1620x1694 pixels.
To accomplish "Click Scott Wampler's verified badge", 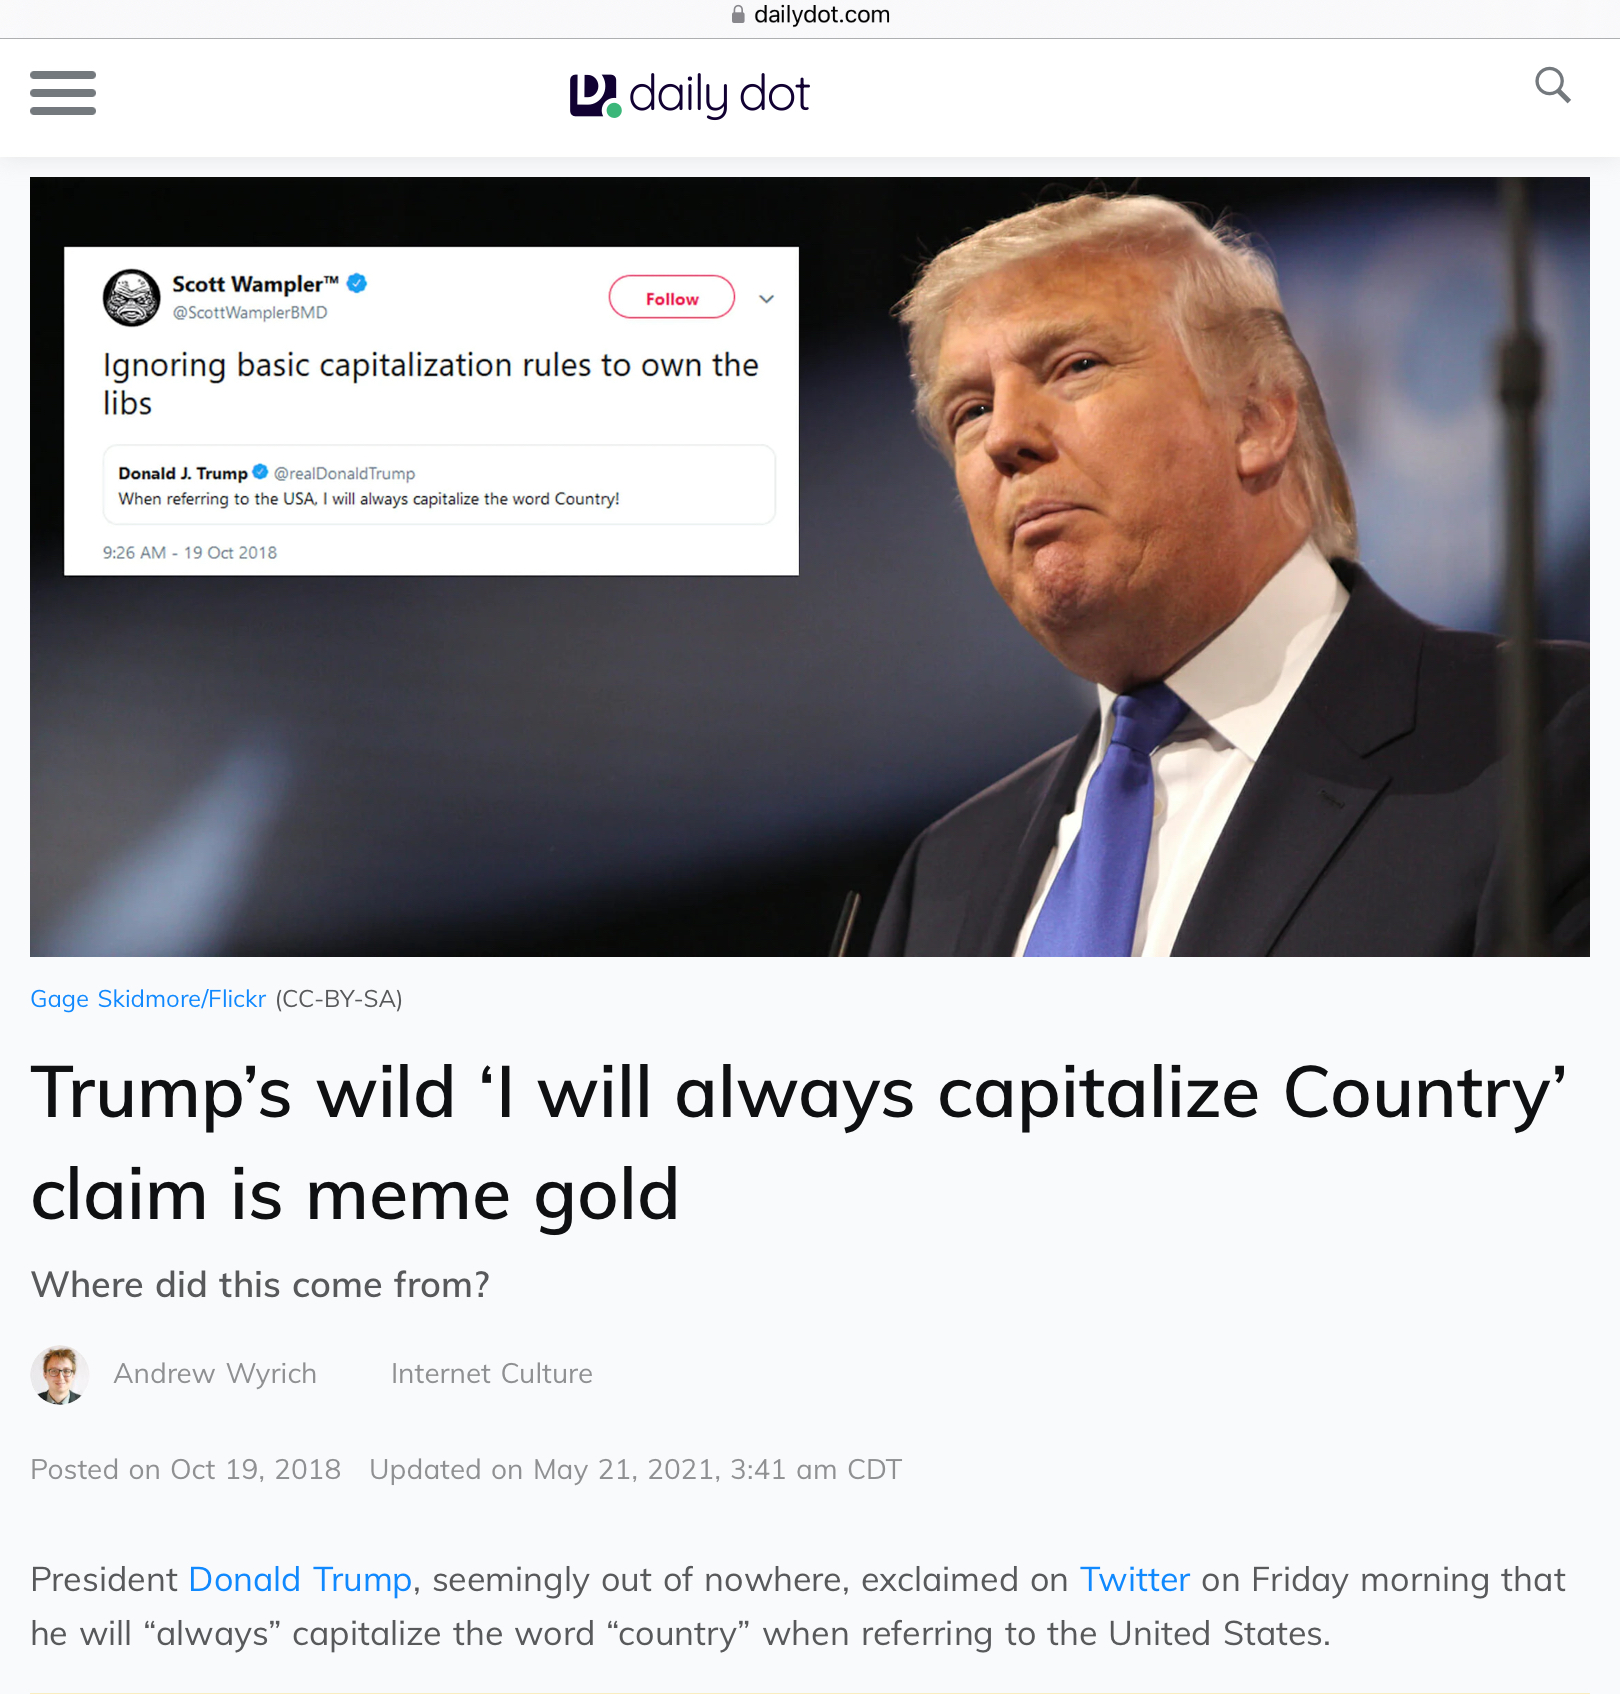I will [x=357, y=283].
